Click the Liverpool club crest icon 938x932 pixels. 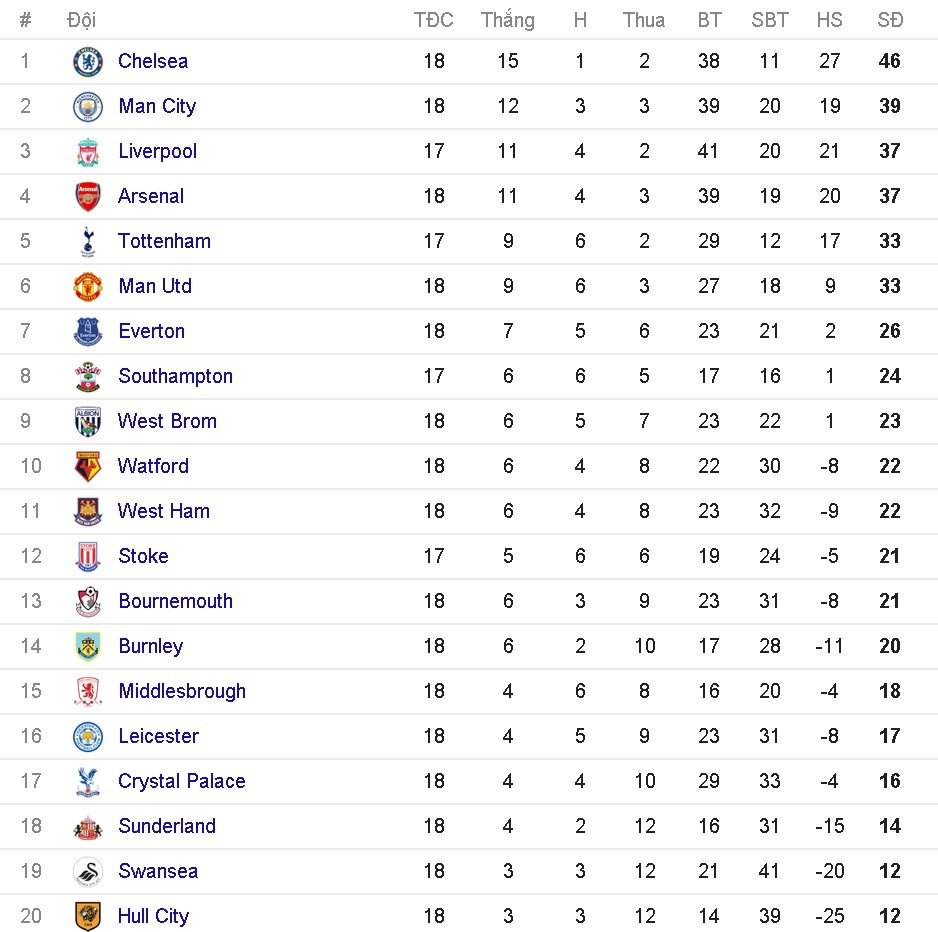pyautogui.click(x=88, y=152)
